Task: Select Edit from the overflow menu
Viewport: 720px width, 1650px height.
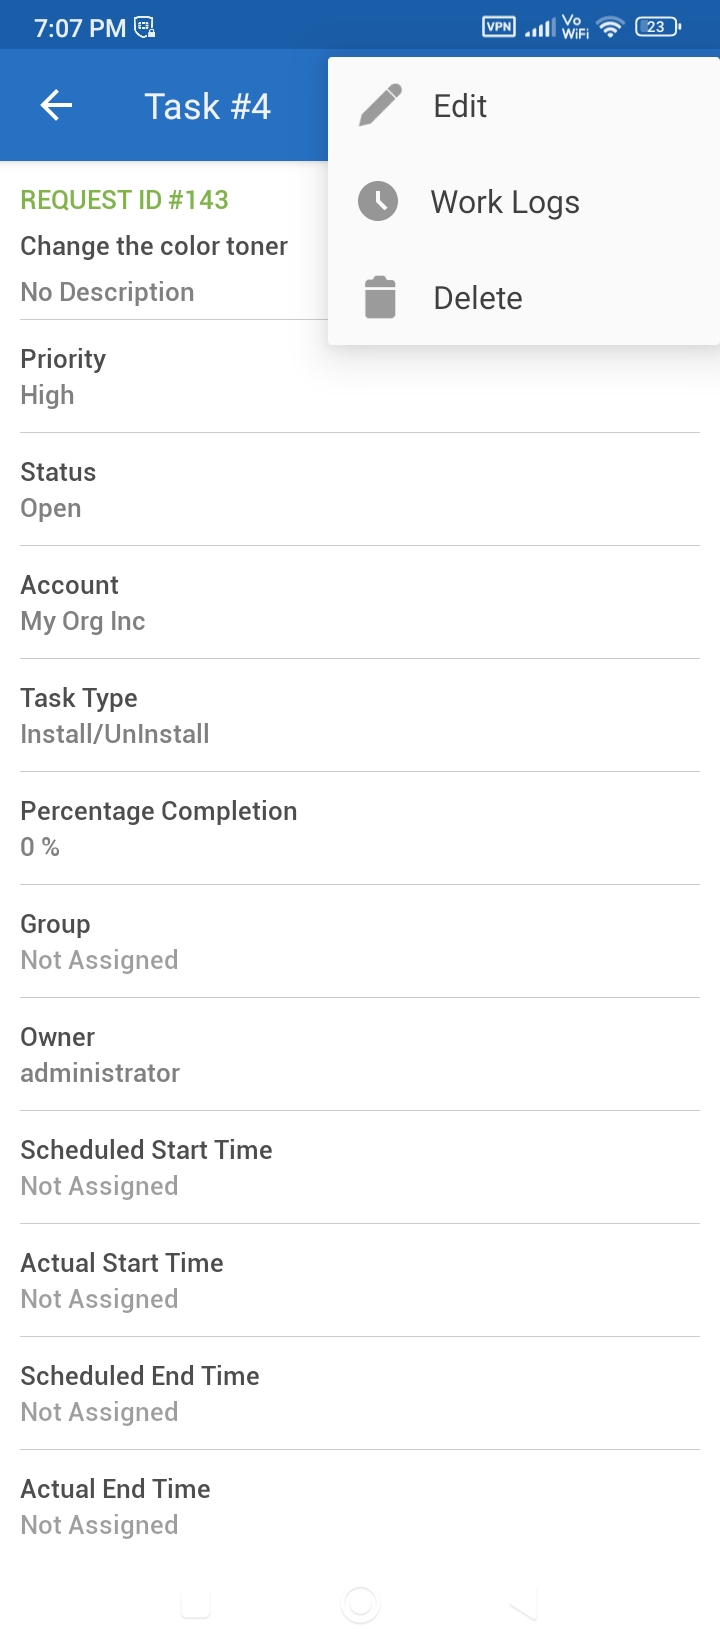Action: click(x=460, y=106)
